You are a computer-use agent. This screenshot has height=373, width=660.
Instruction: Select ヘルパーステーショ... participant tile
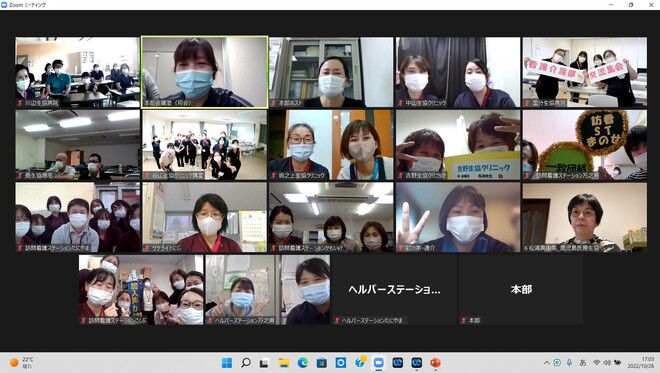(394, 290)
